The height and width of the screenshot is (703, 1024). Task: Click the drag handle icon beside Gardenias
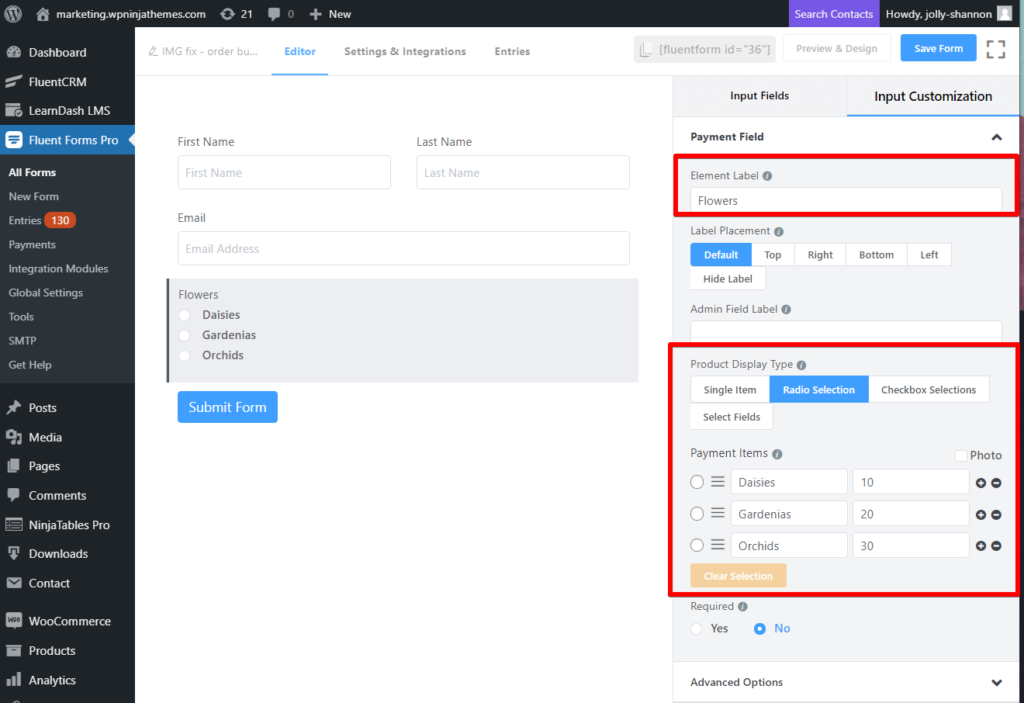point(717,513)
